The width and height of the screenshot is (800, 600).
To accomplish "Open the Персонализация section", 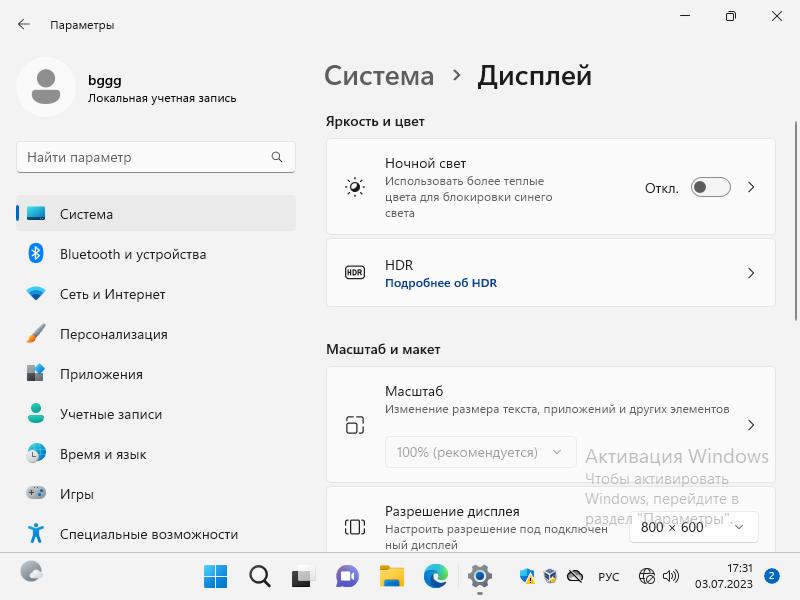I will 113,334.
